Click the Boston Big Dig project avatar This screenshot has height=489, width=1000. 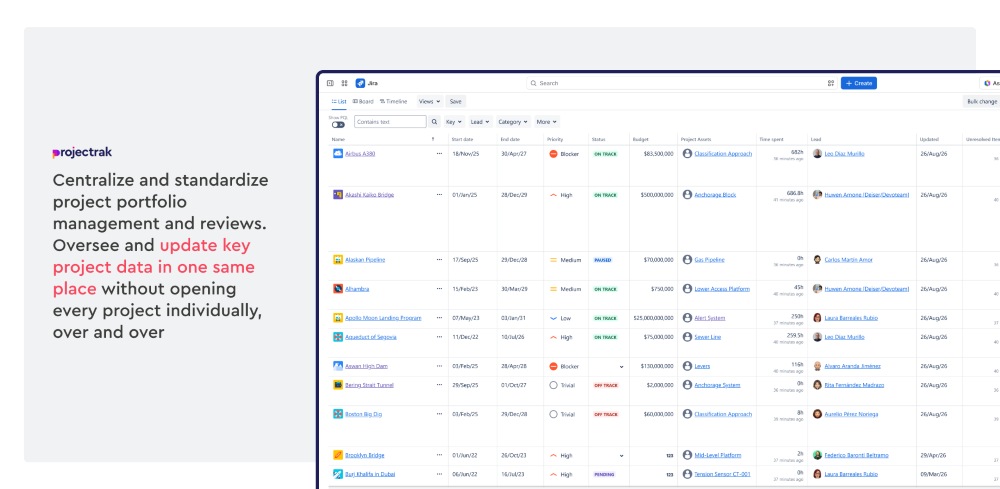pos(338,414)
